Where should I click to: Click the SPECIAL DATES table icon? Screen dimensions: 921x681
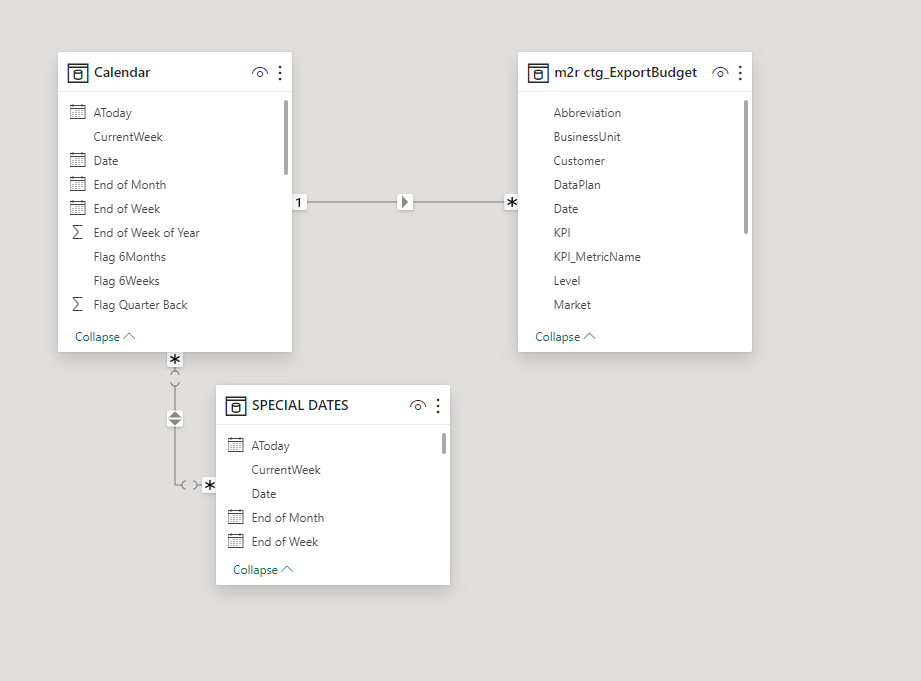(x=236, y=406)
